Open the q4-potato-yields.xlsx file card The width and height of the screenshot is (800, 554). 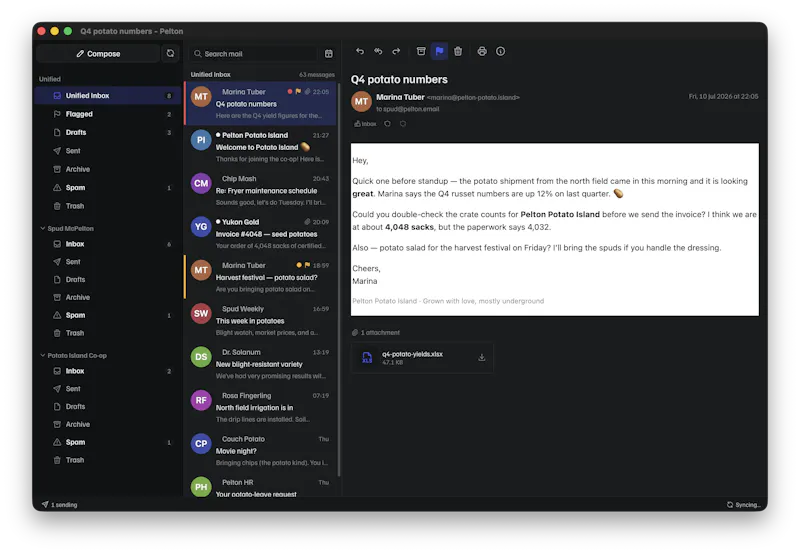(x=422, y=358)
